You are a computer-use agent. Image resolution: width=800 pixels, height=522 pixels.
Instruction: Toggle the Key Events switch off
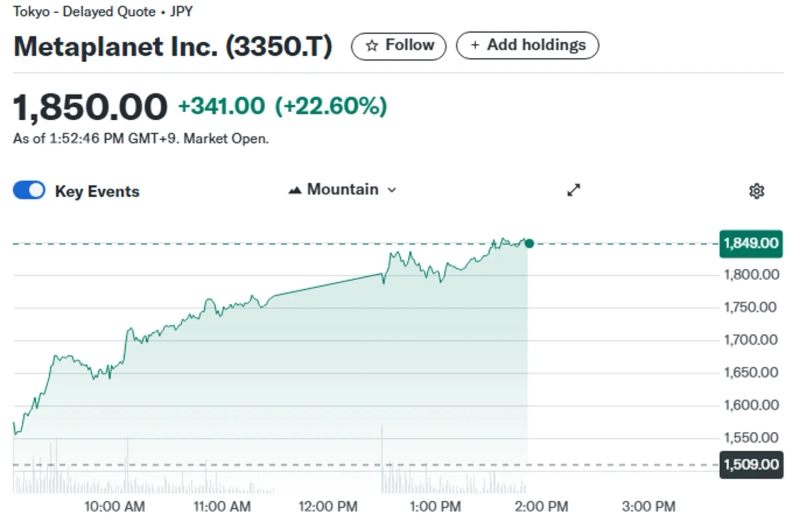pyautogui.click(x=29, y=191)
